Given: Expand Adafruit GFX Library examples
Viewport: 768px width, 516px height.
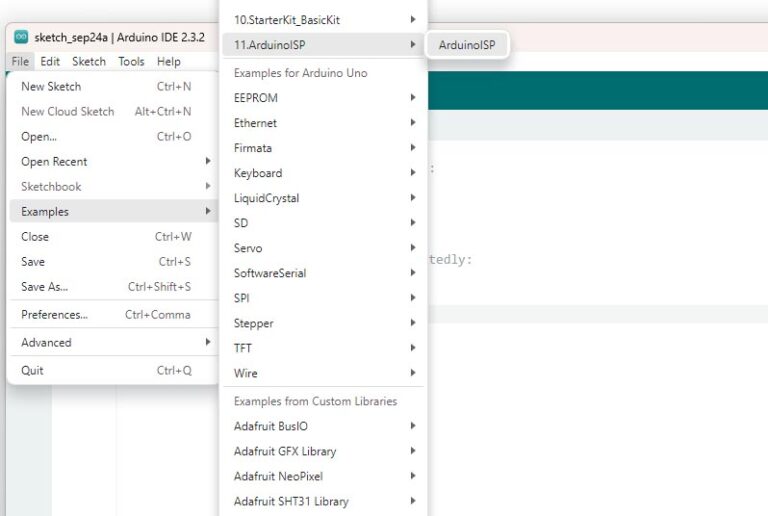Looking at the screenshot, I should [x=323, y=451].
